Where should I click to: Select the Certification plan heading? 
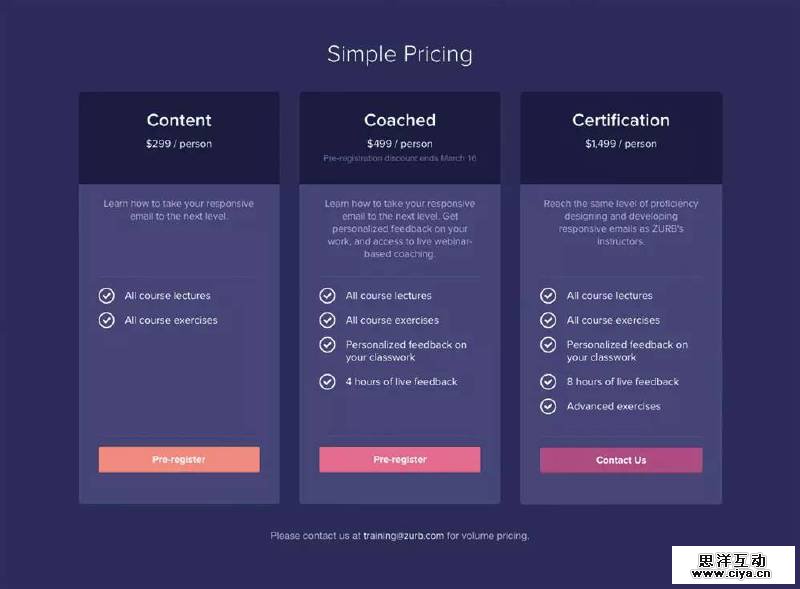621,120
